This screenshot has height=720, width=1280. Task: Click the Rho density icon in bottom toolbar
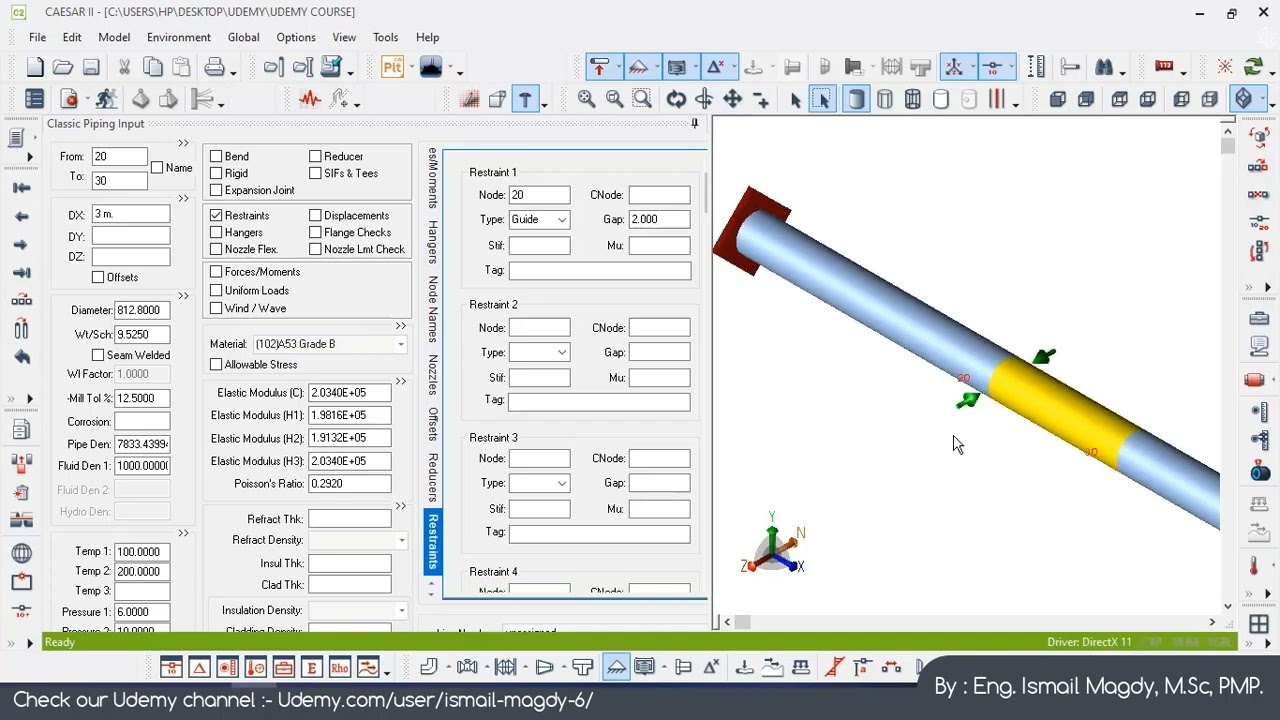(x=339, y=668)
